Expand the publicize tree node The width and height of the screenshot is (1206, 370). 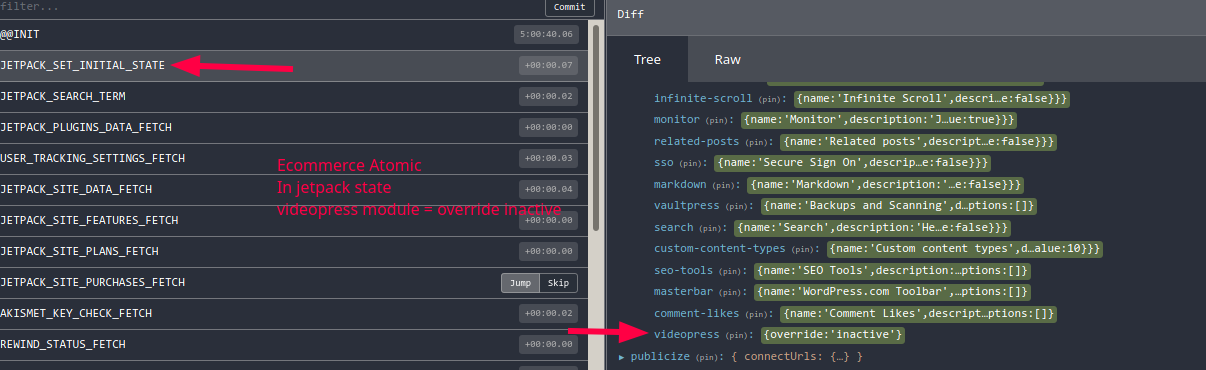[x=622, y=356]
